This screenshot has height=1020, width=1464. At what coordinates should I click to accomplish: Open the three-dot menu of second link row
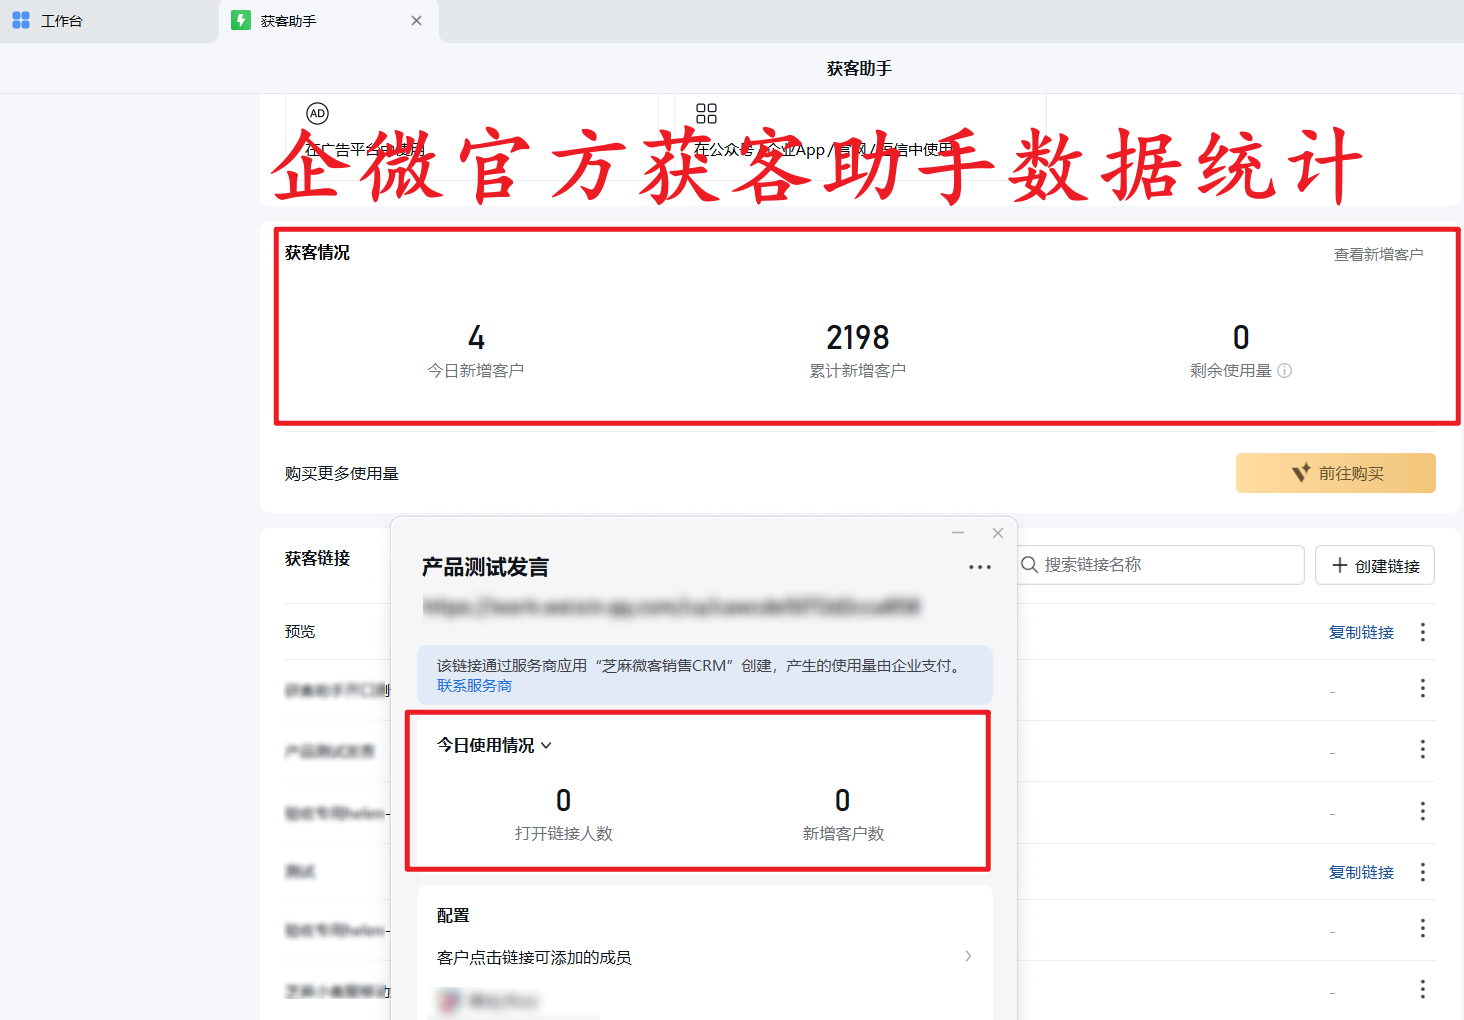point(1423,688)
